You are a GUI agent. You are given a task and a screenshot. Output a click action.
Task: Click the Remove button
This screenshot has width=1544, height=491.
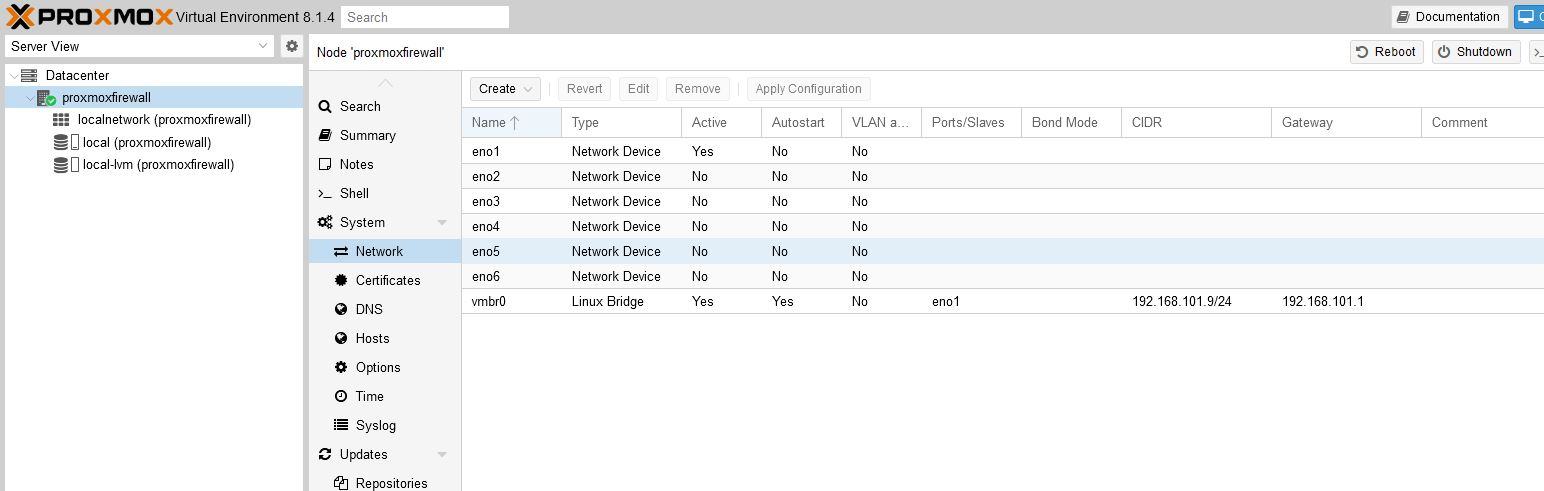point(698,89)
